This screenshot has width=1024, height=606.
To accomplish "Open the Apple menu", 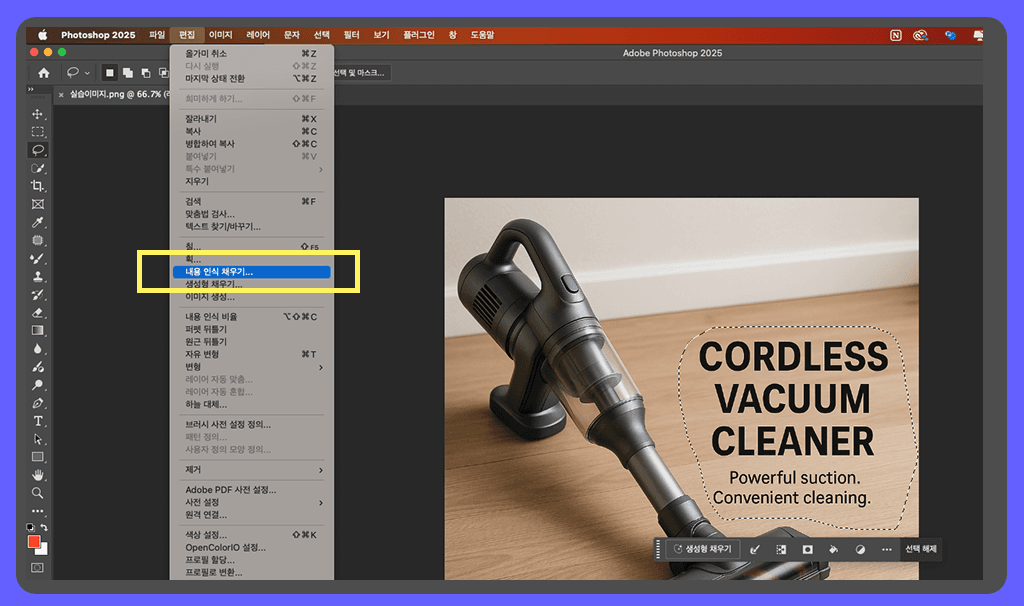I will [x=43, y=35].
